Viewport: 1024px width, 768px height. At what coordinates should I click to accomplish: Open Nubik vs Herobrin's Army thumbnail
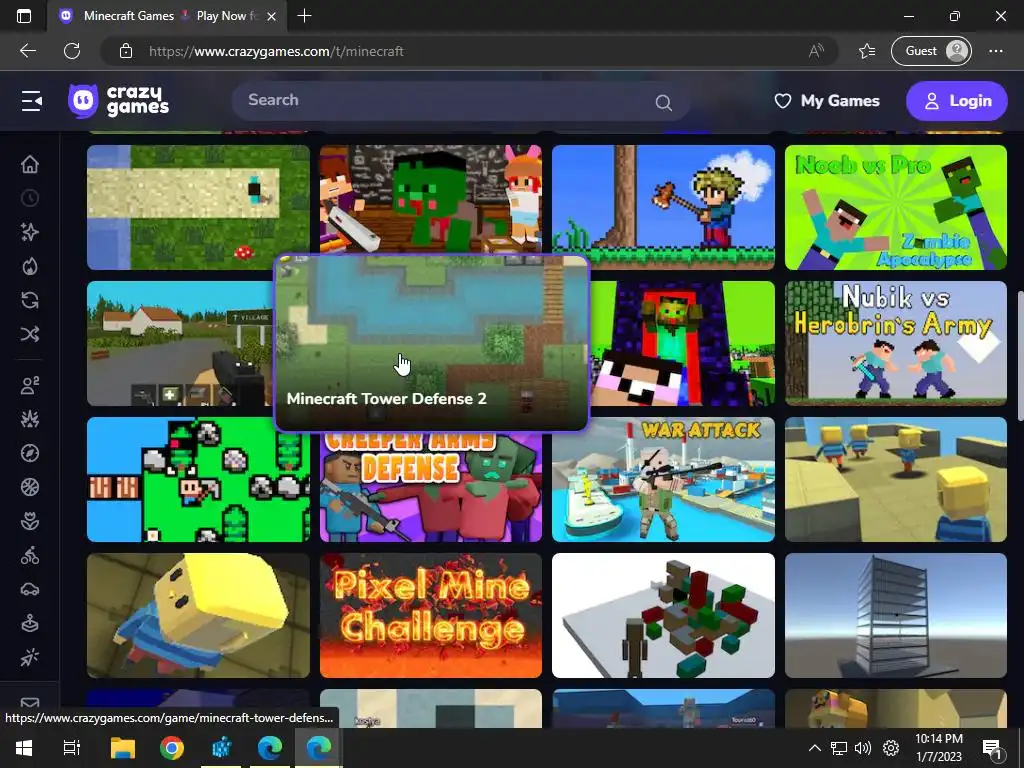[896, 343]
